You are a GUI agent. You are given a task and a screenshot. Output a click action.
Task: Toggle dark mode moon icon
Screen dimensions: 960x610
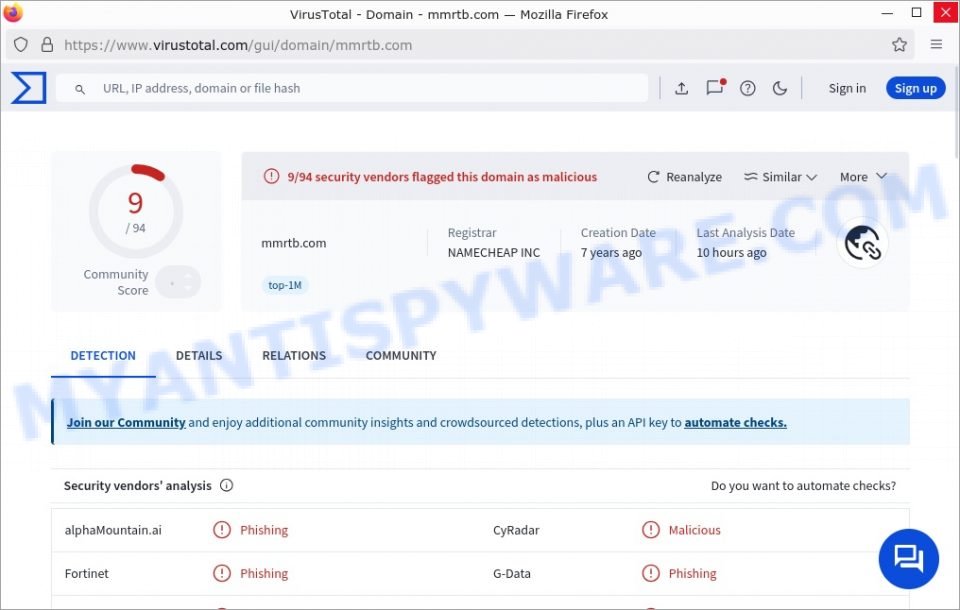coord(779,88)
